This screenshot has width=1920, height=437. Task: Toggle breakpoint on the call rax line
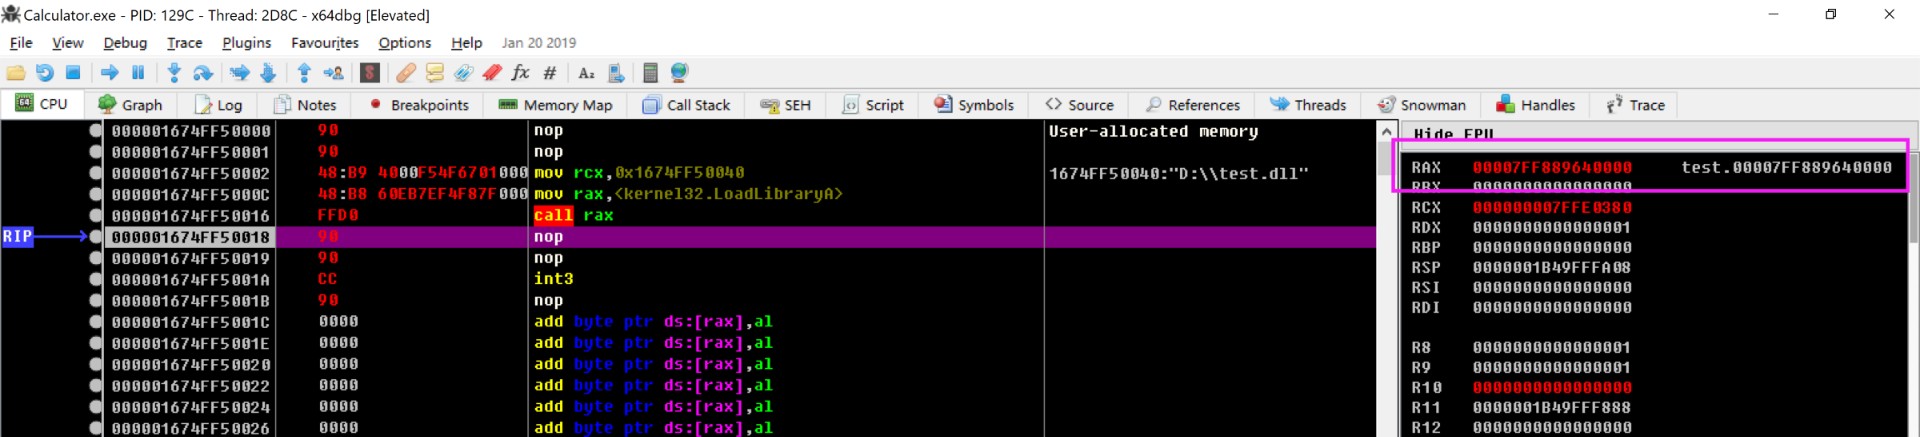(x=96, y=215)
